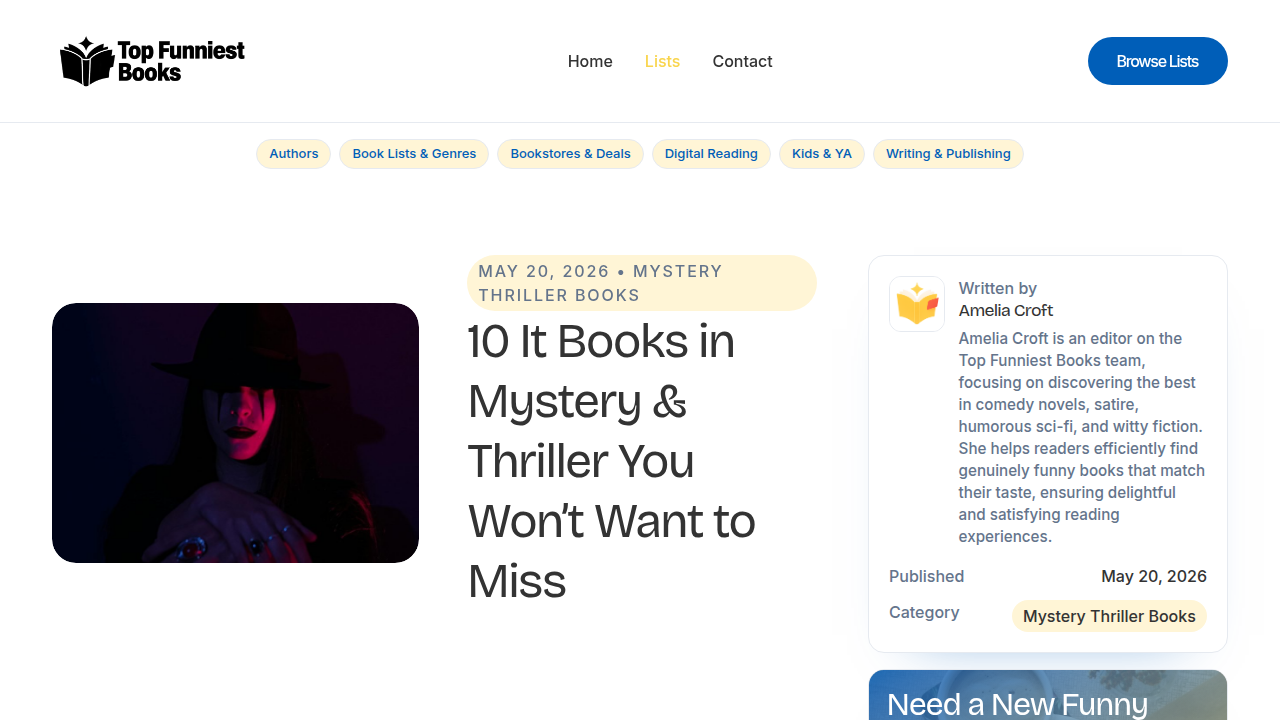The height and width of the screenshot is (720, 1280).
Task: Click the article title heading
Action: 611,461
